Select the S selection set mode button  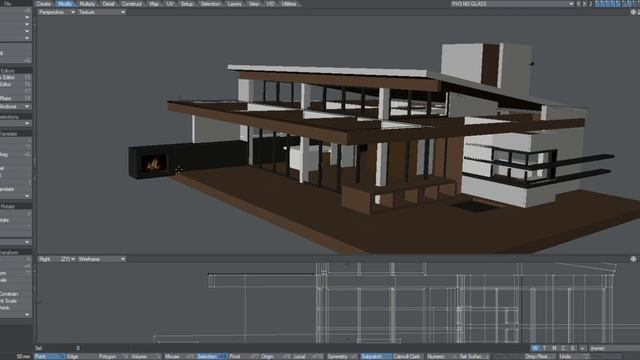573,348
